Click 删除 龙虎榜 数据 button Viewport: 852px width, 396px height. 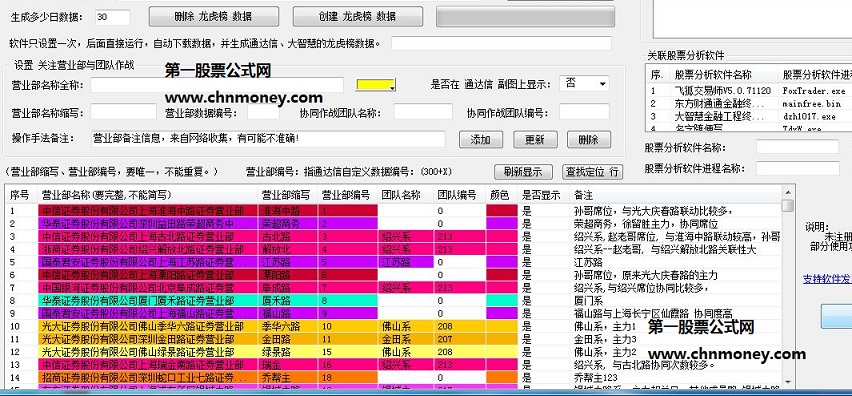click(x=214, y=16)
